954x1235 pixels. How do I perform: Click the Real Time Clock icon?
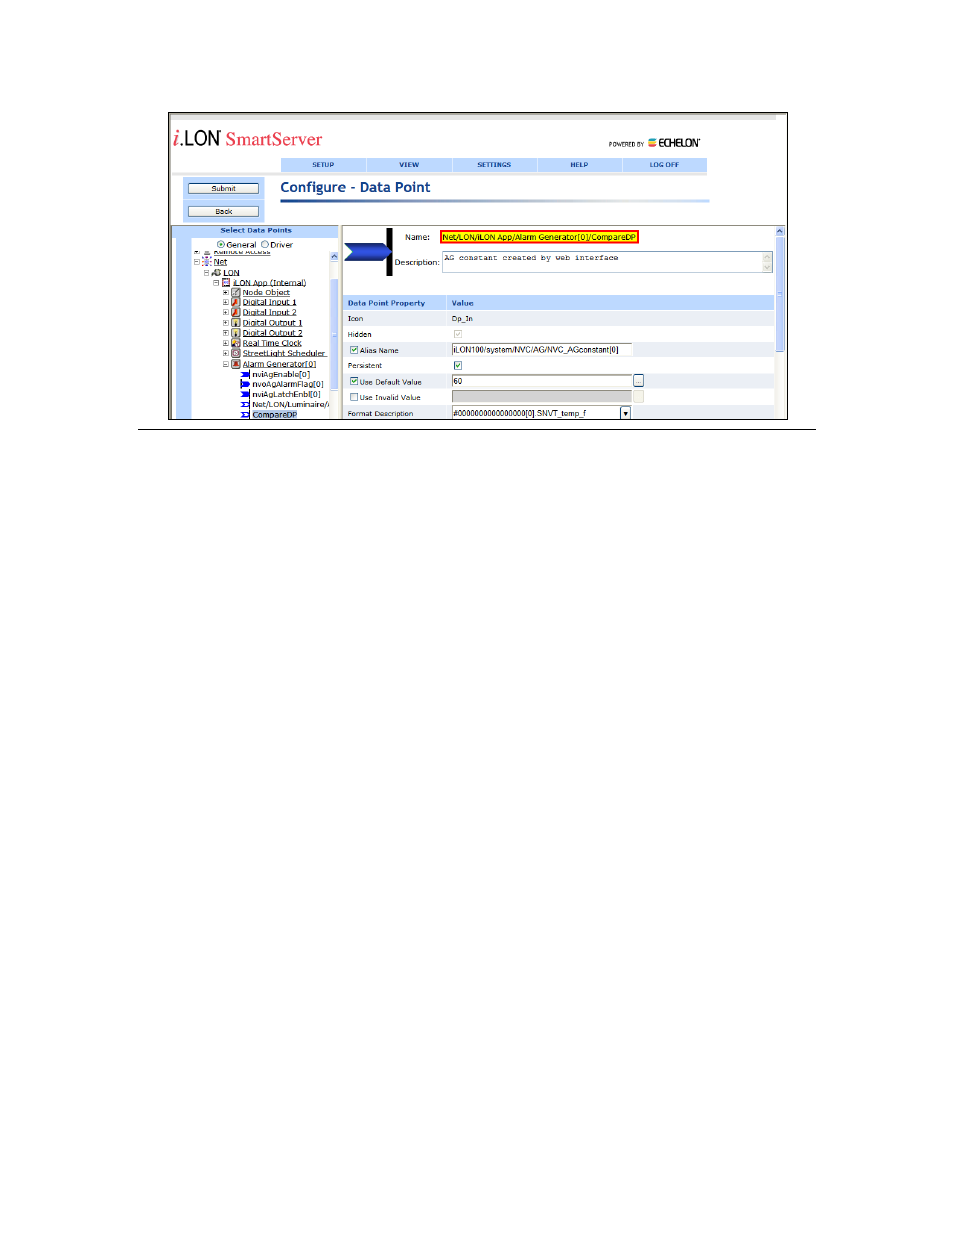pos(236,343)
